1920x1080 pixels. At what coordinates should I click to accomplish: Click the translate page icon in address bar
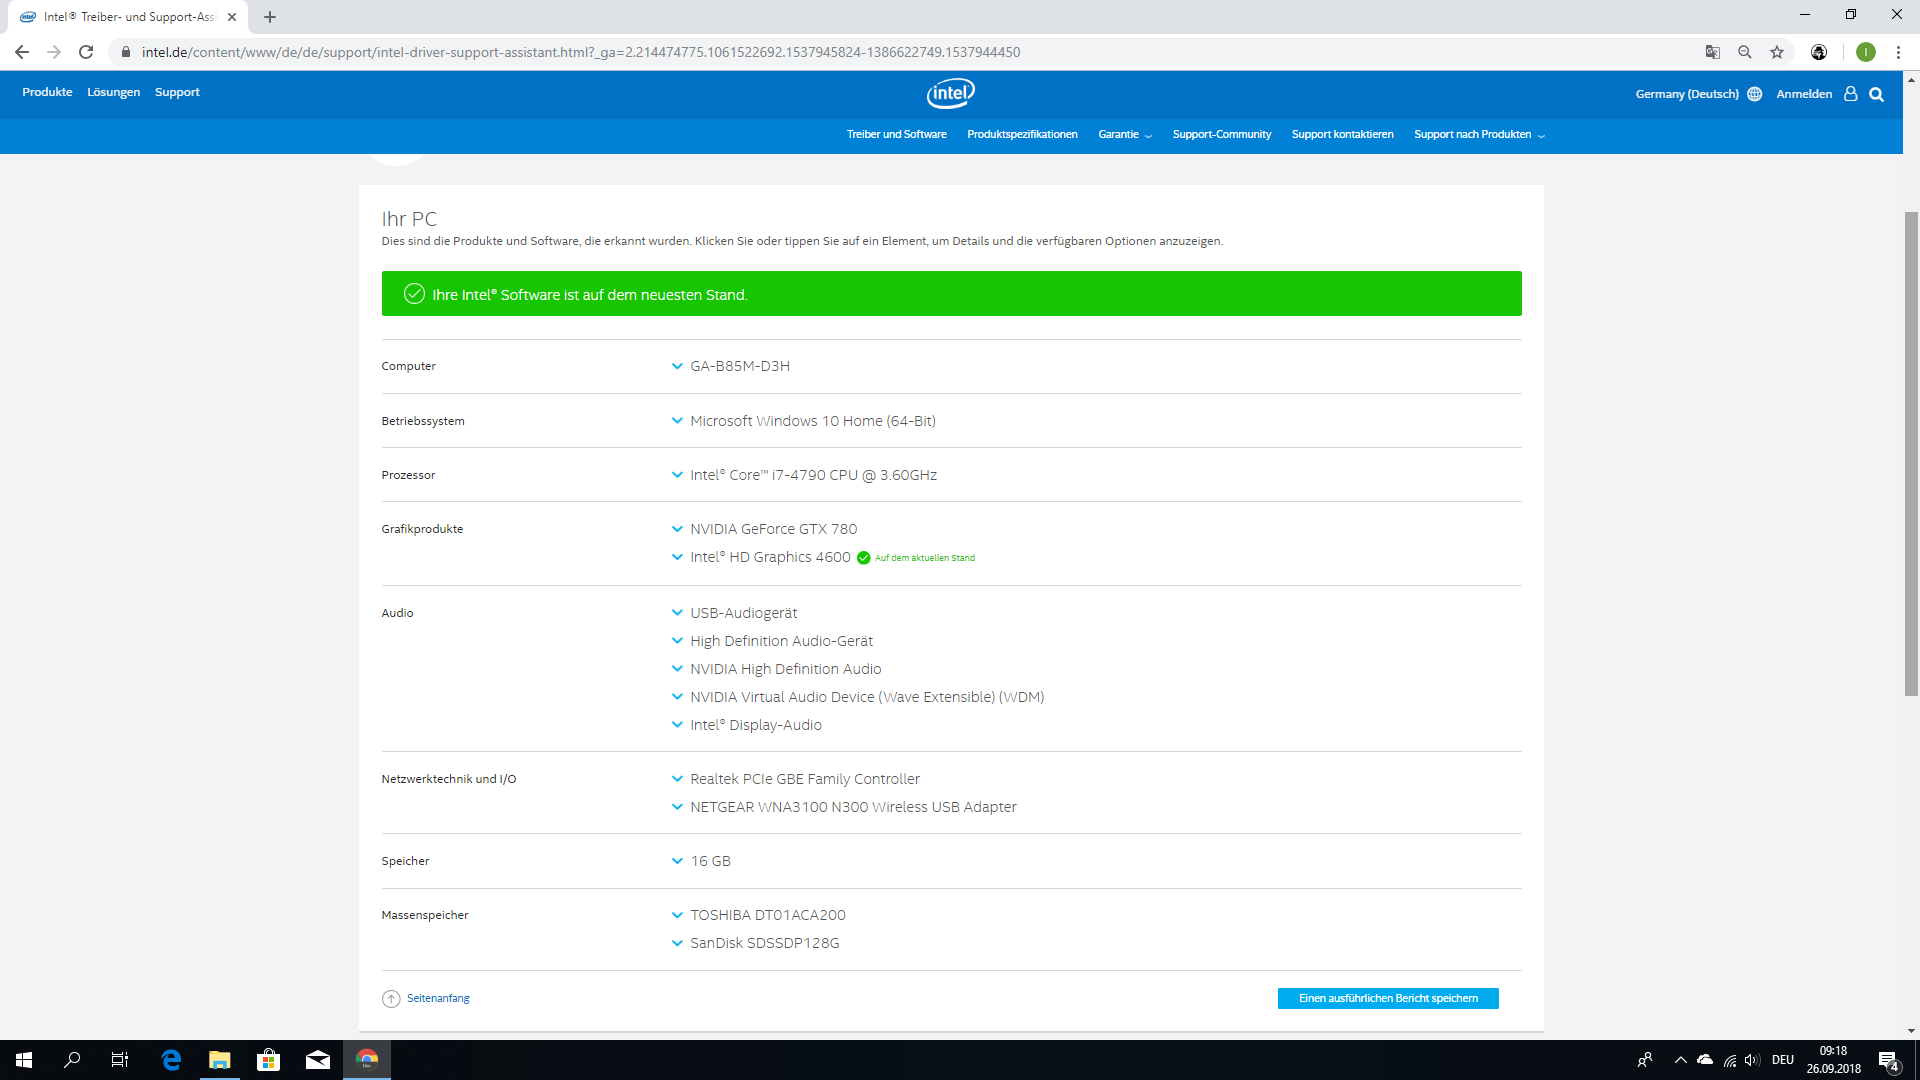(x=1713, y=52)
